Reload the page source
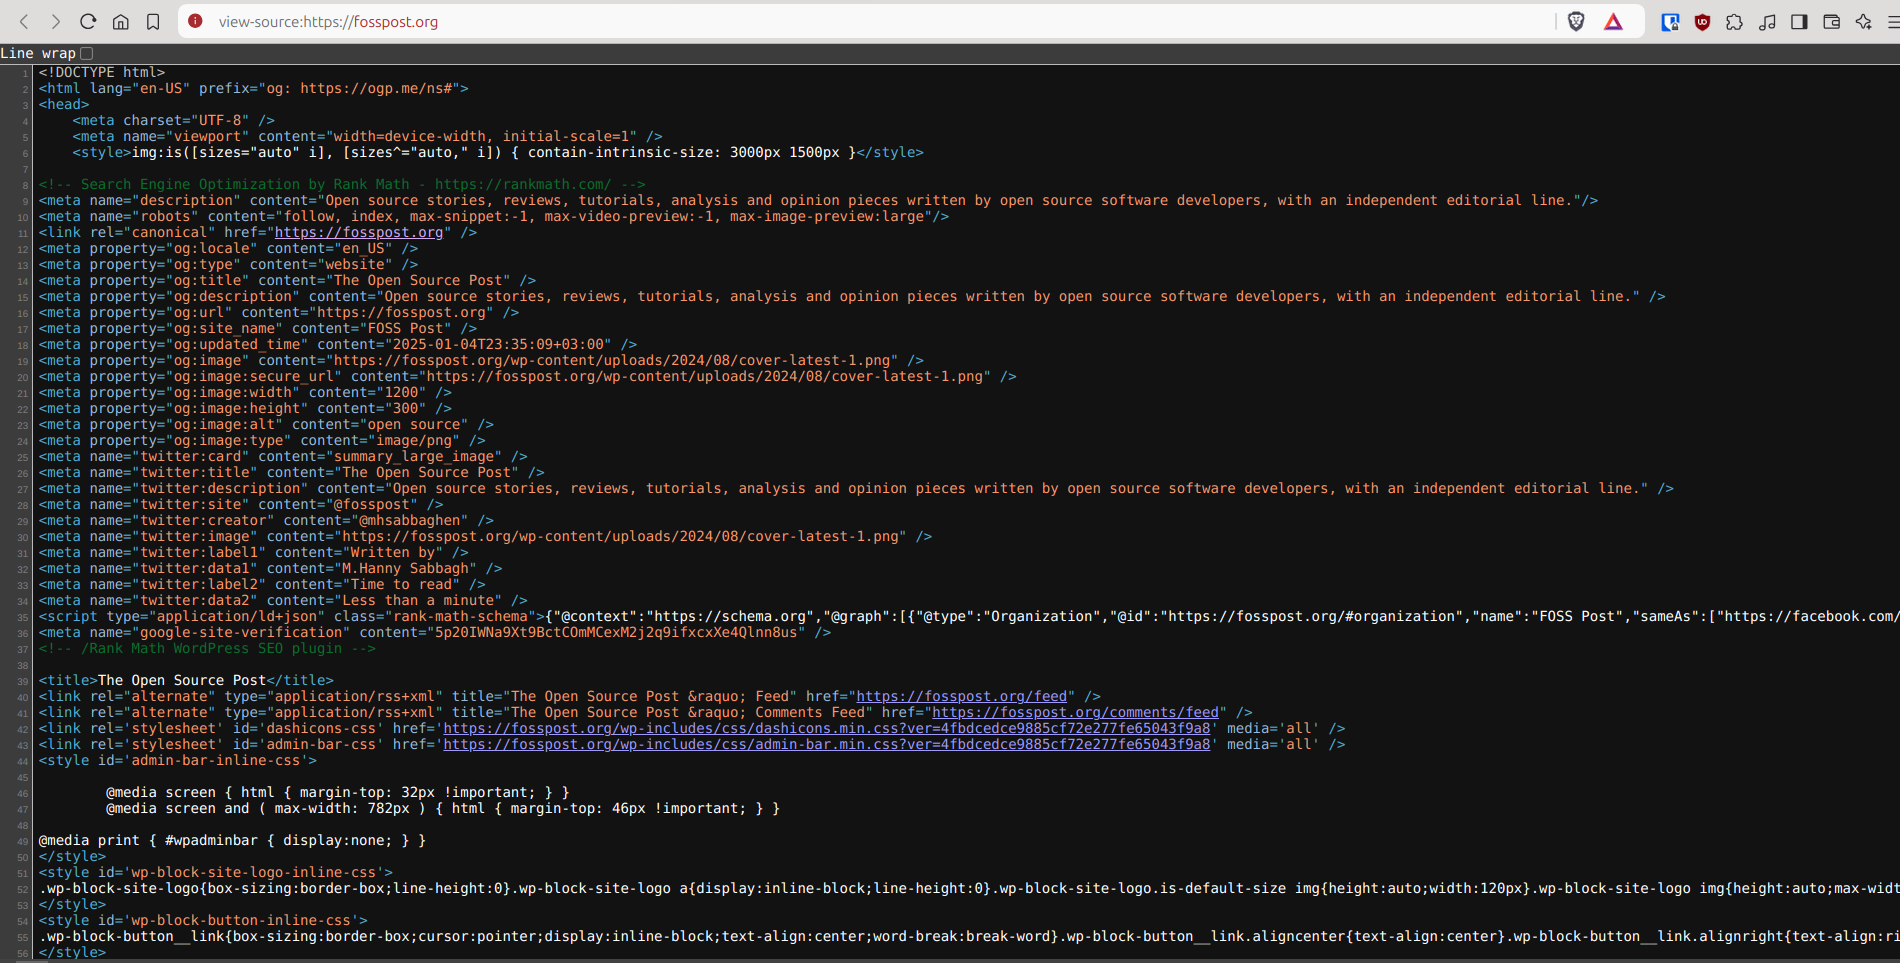This screenshot has height=963, width=1900. point(88,22)
